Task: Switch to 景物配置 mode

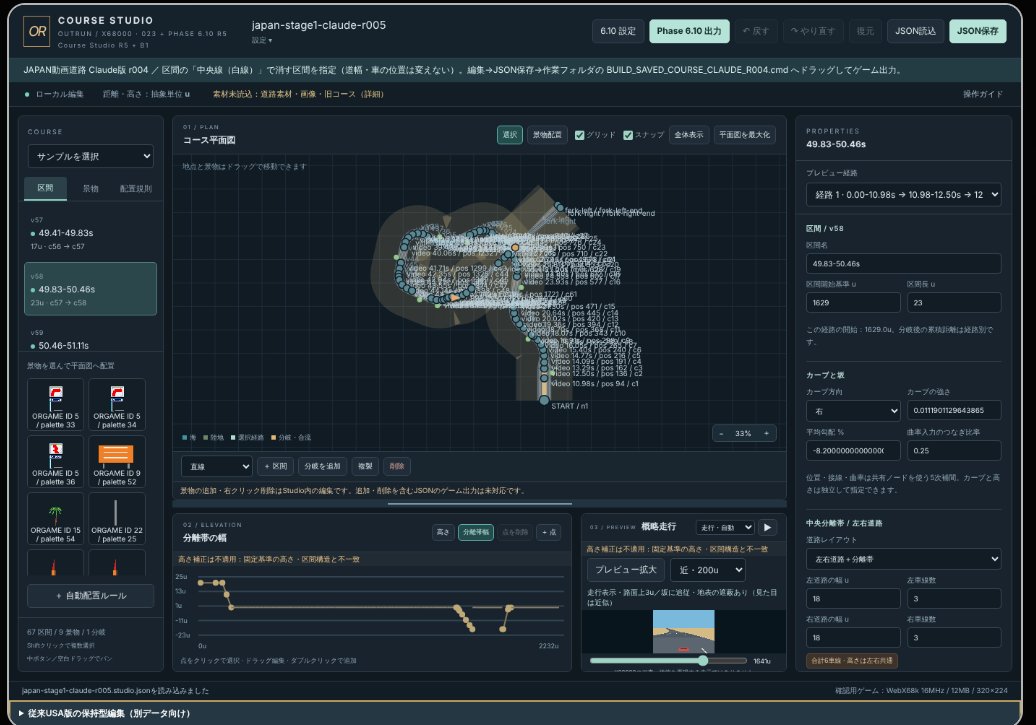Action: pyautogui.click(x=547, y=135)
